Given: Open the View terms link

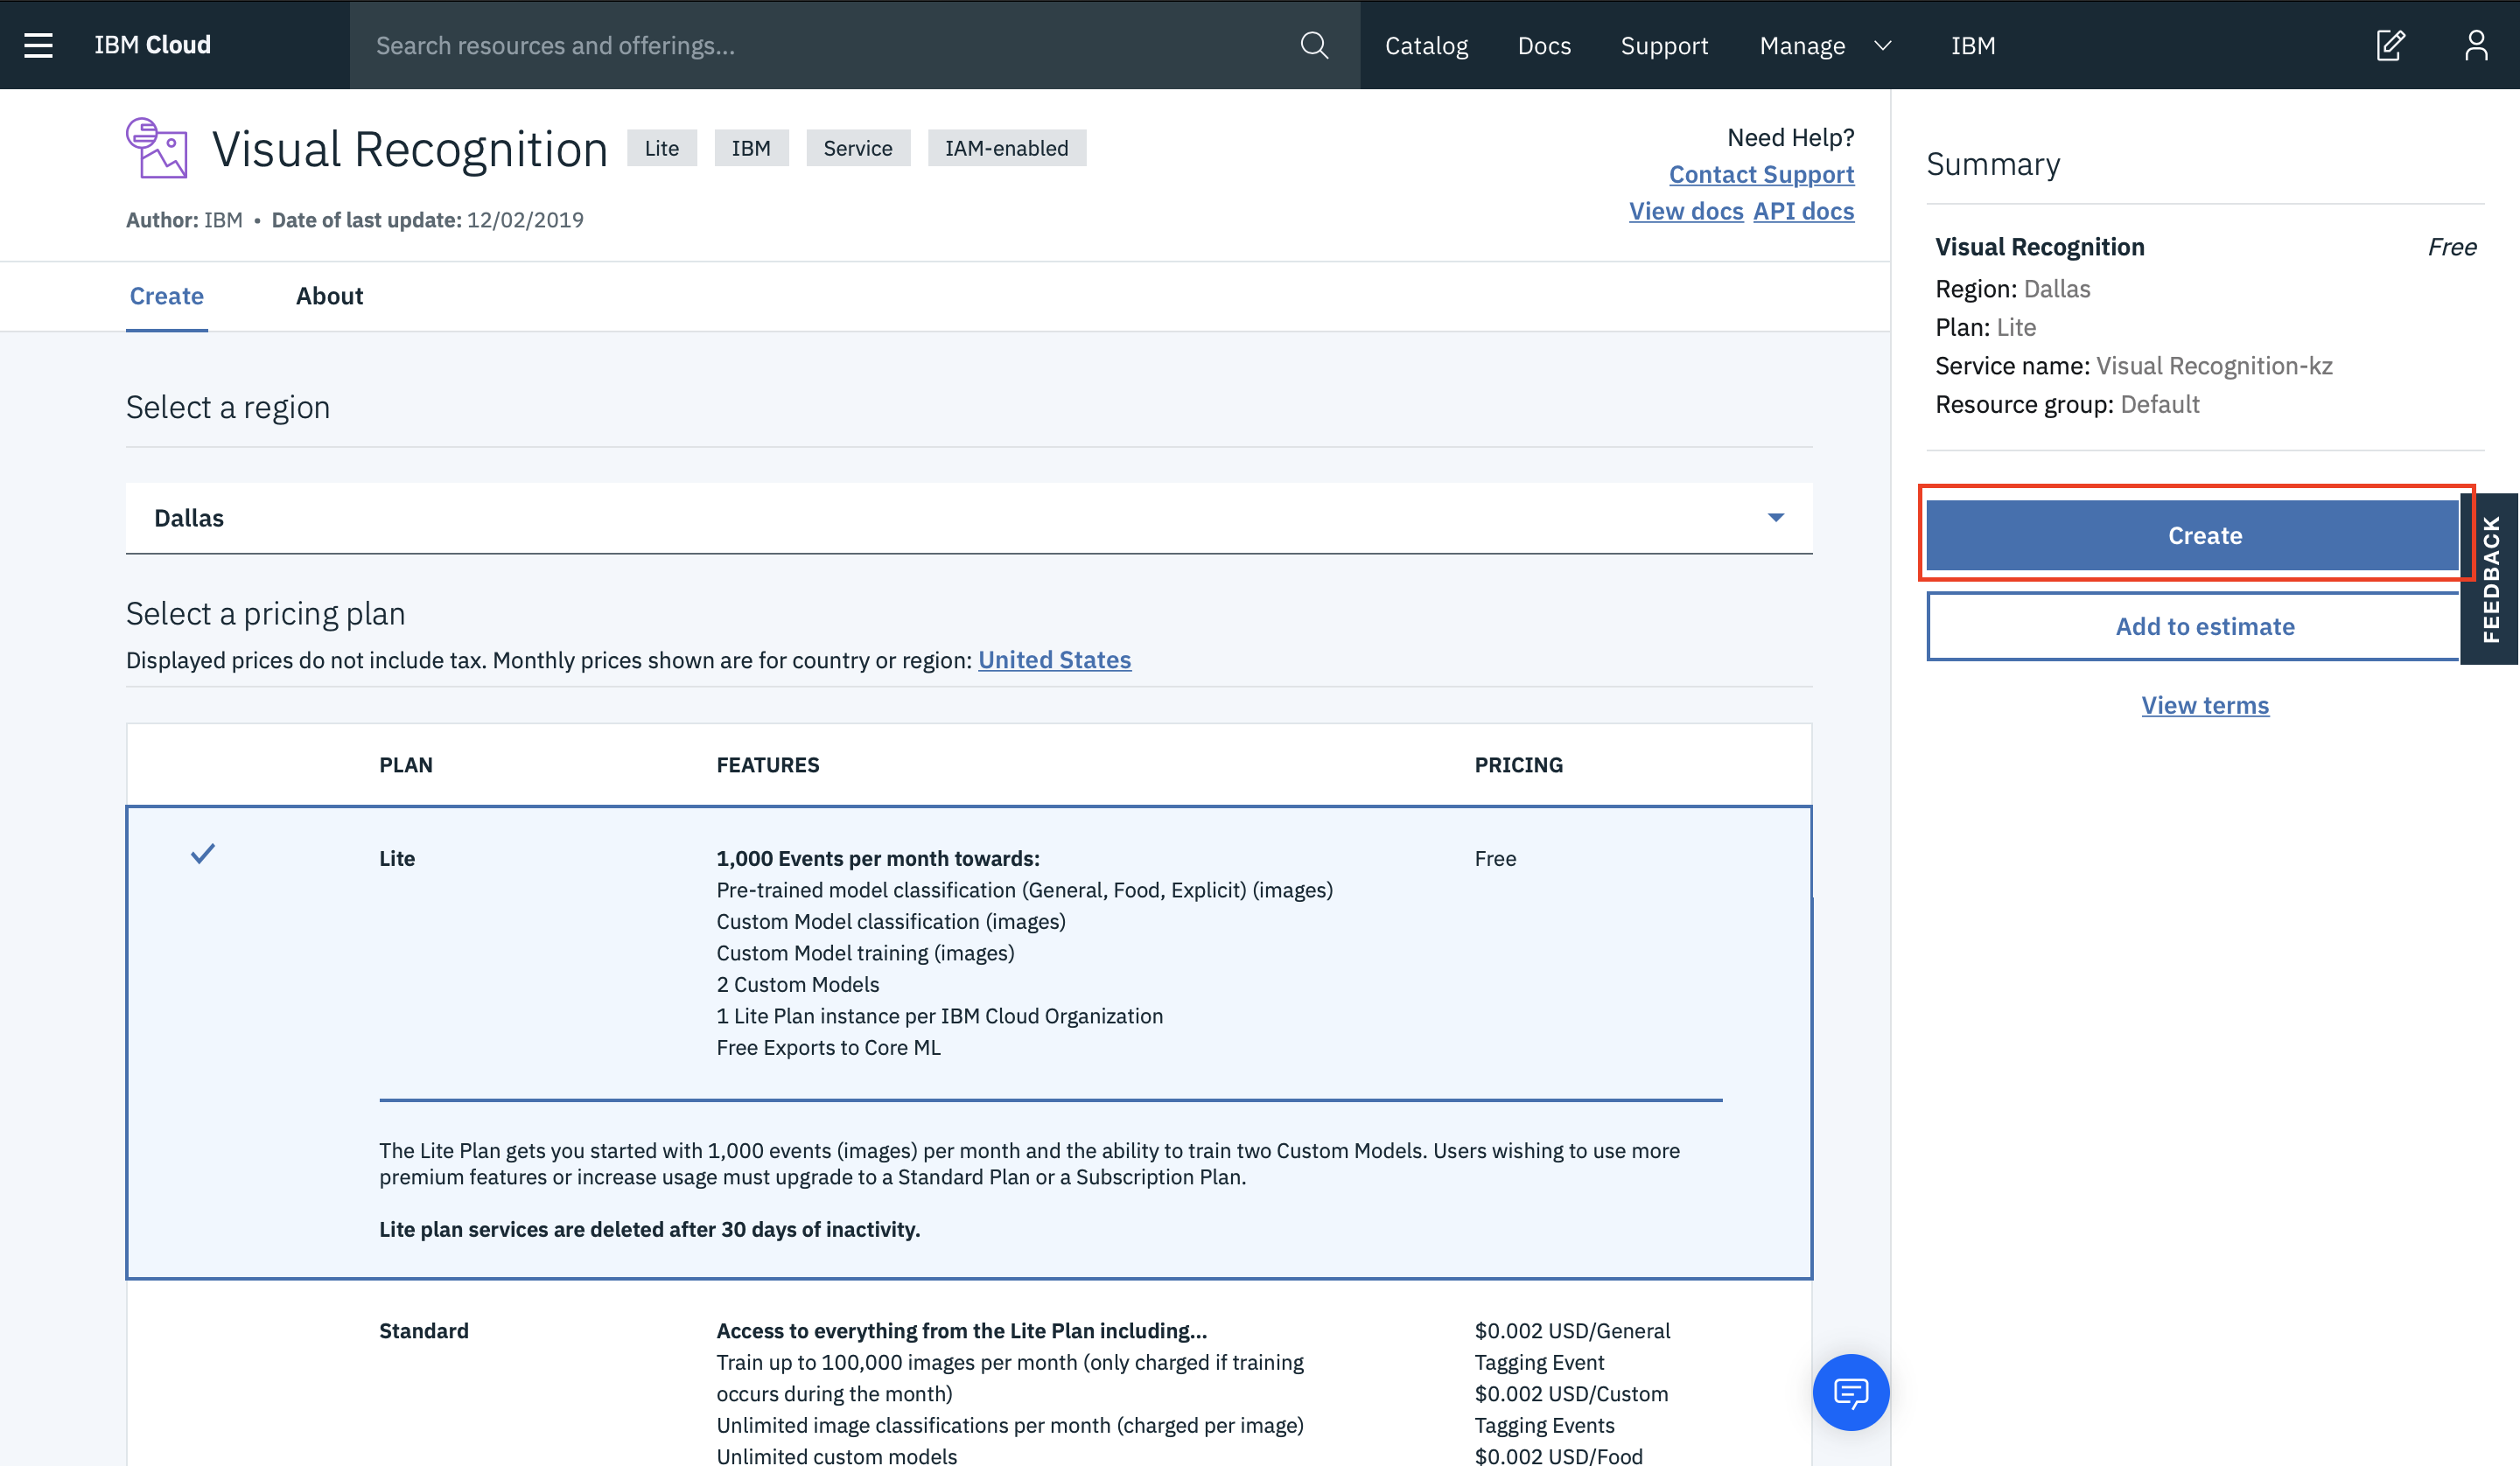Looking at the screenshot, I should 2204,705.
